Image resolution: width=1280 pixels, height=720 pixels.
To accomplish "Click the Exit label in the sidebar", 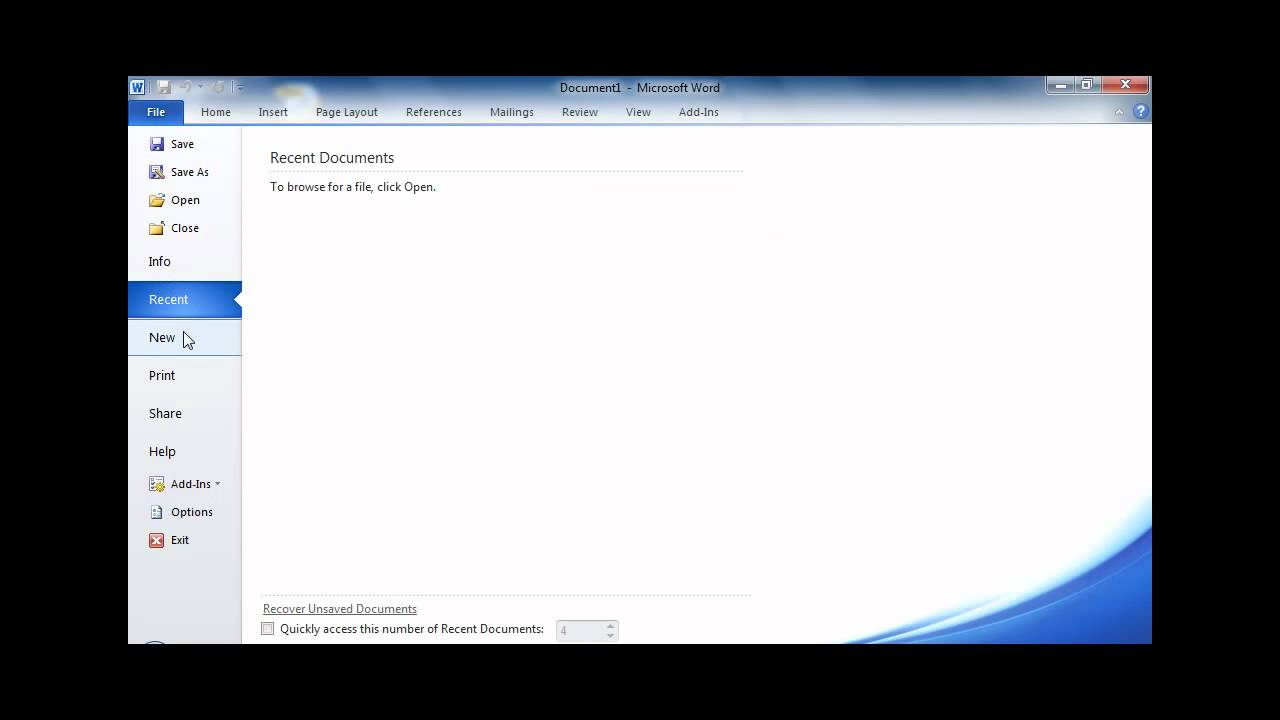I will click(180, 540).
